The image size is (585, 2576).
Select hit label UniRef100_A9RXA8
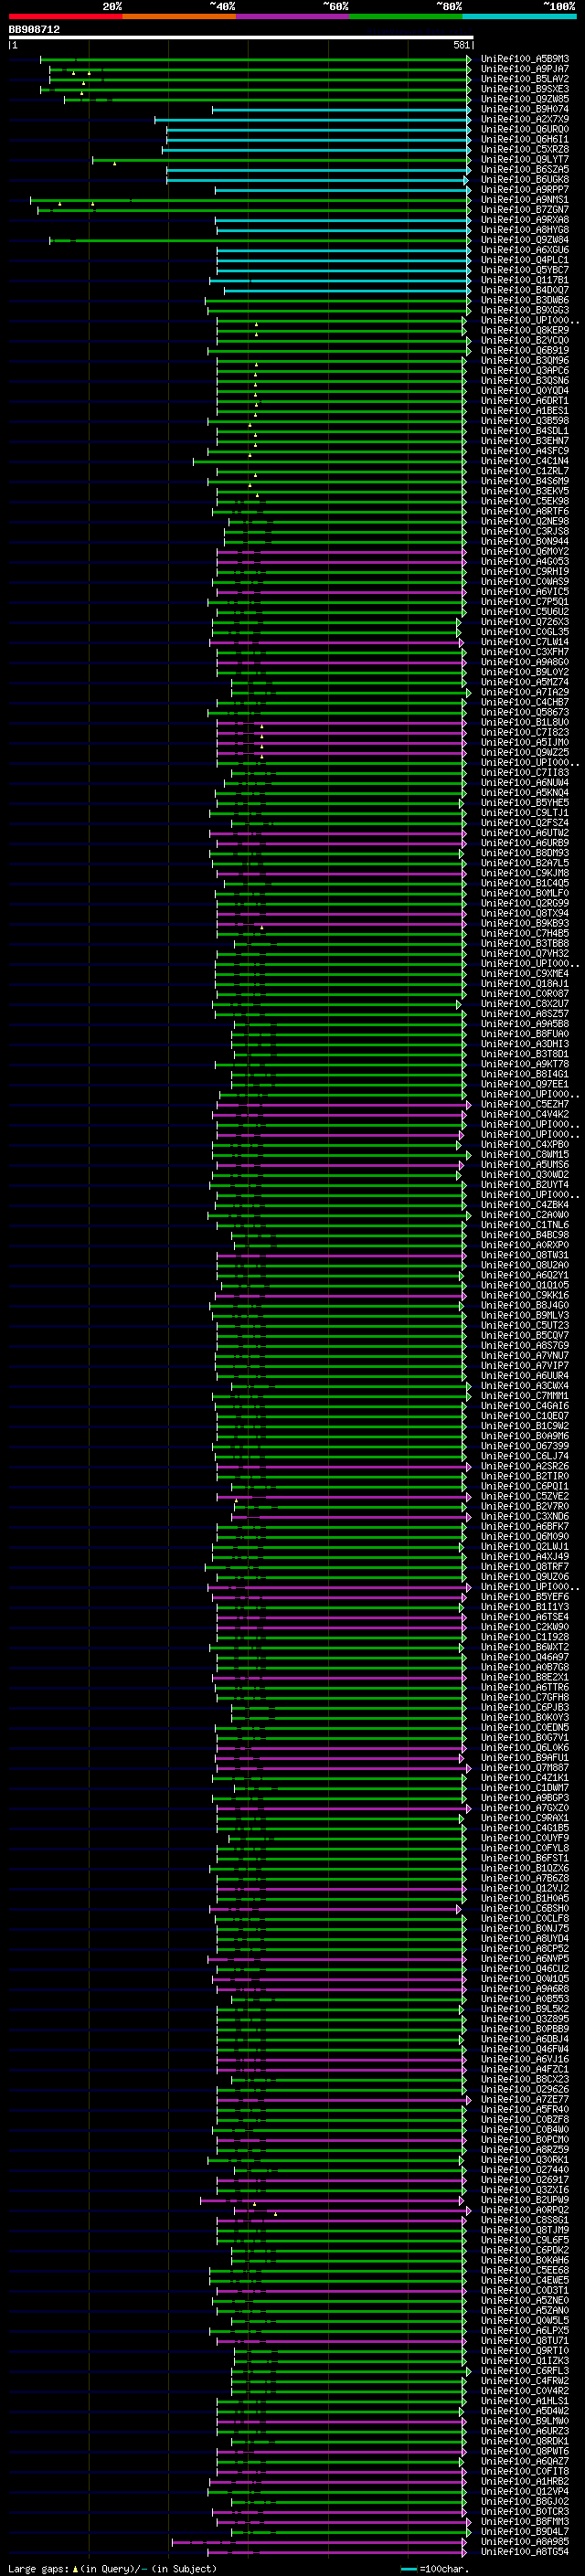pyautogui.click(x=525, y=220)
